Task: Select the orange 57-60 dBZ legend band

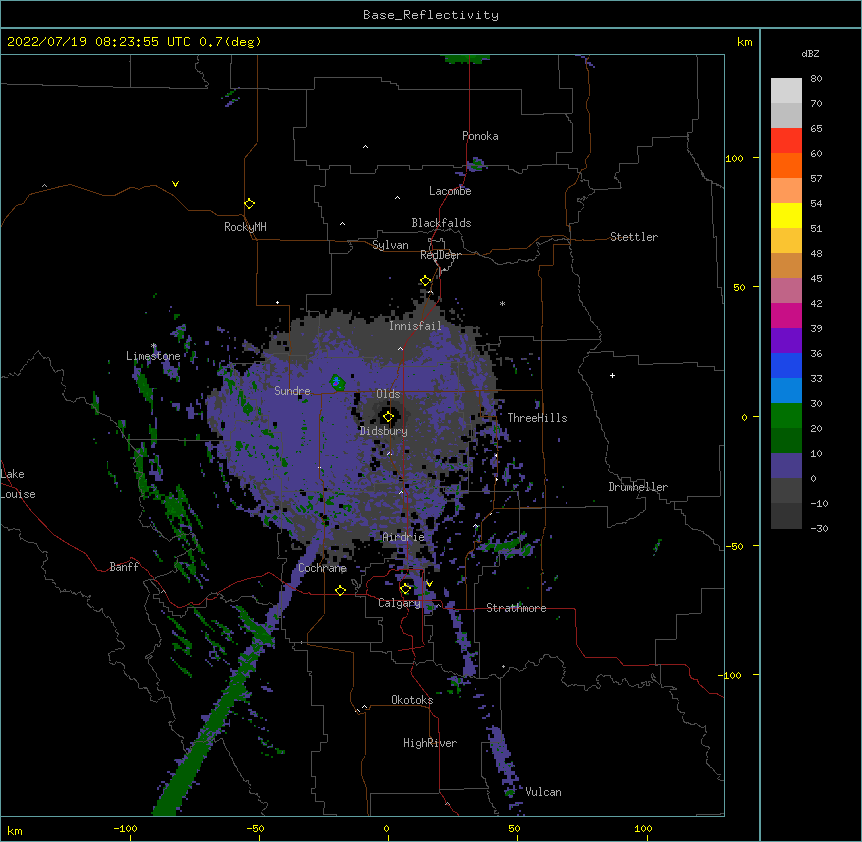Action: click(x=786, y=165)
